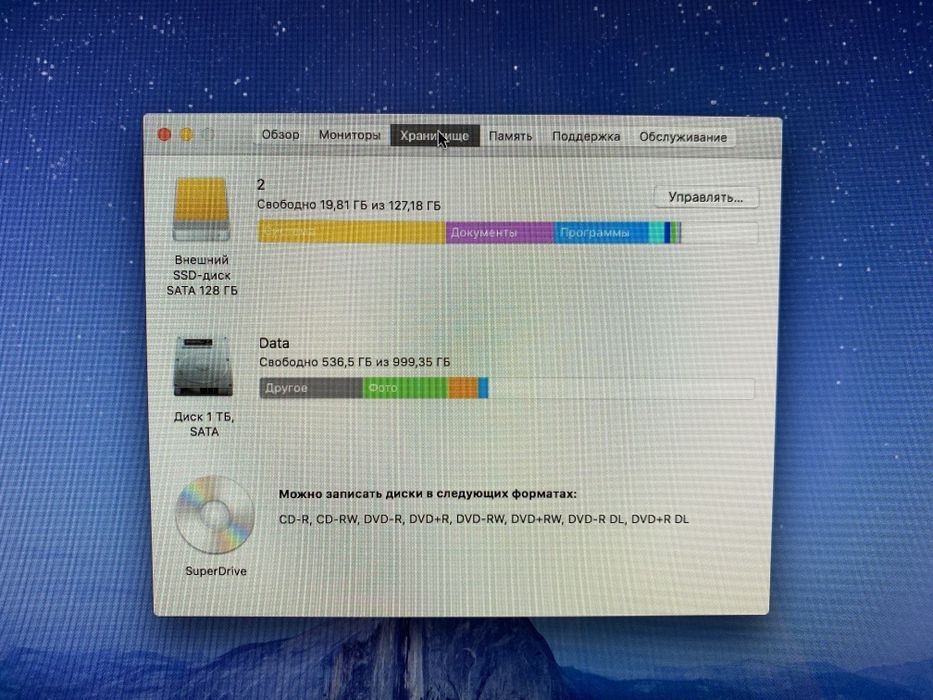Click the purple Документы storage segment
933x700 pixels.
point(500,232)
